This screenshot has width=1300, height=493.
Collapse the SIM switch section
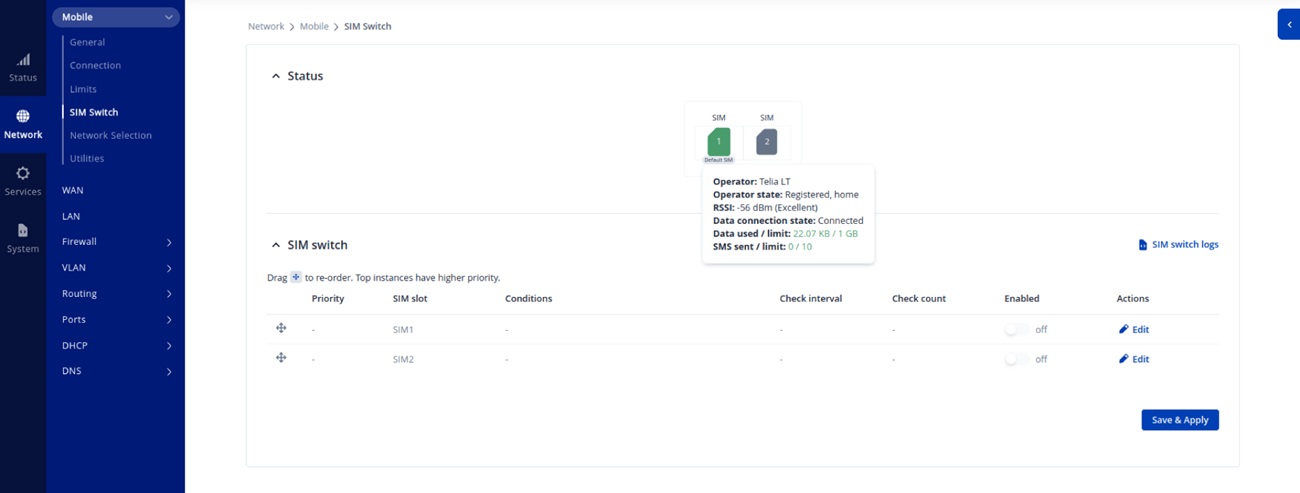point(276,245)
